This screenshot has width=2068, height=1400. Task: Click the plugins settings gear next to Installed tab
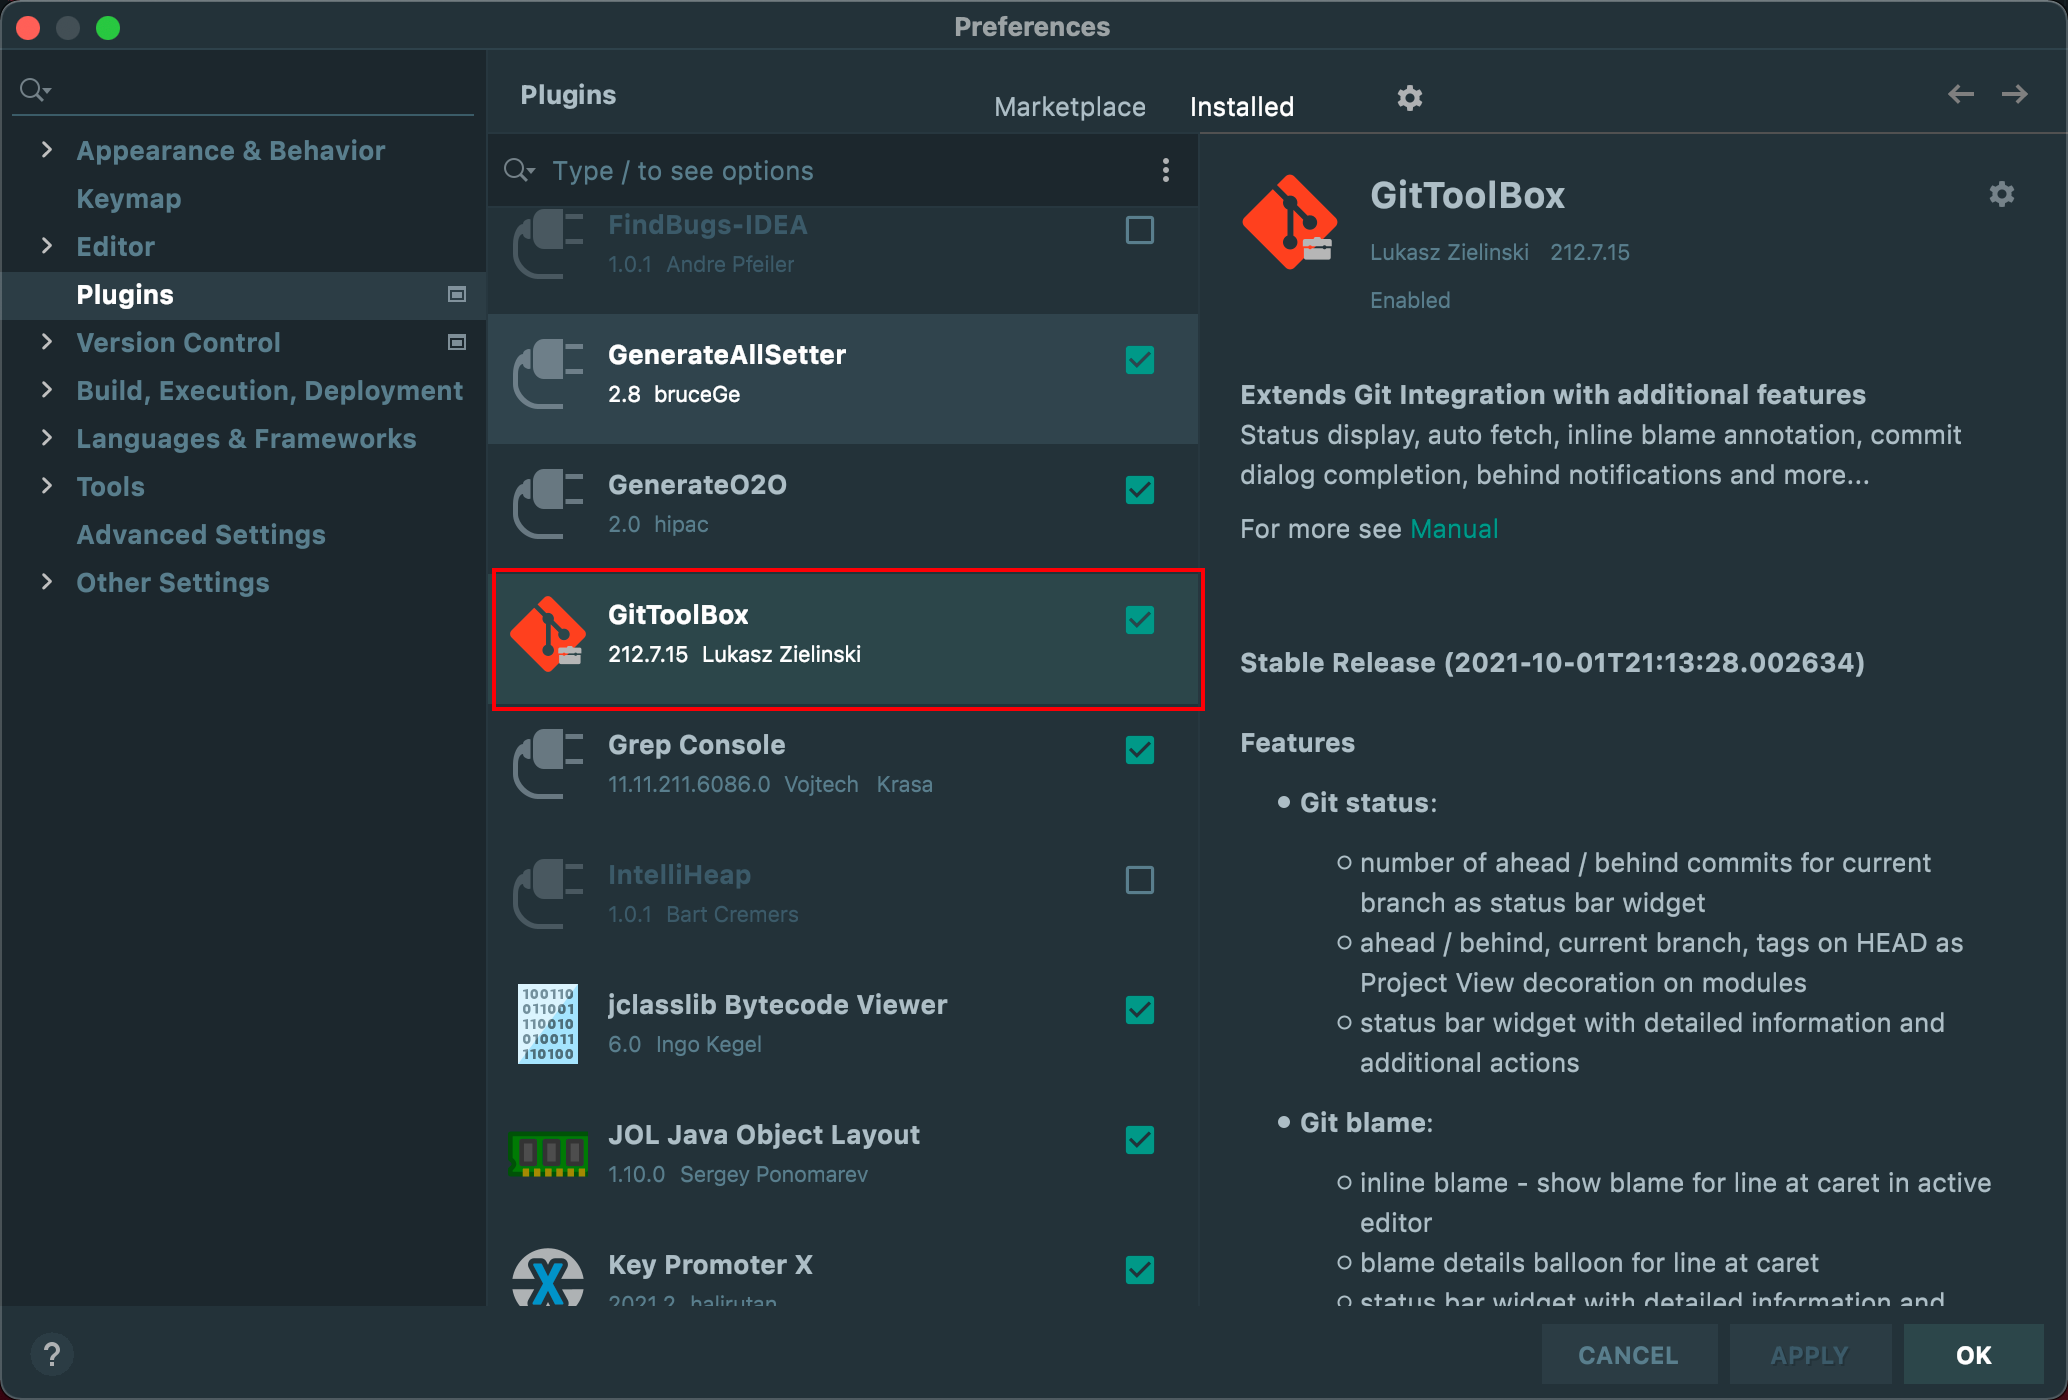(1409, 98)
